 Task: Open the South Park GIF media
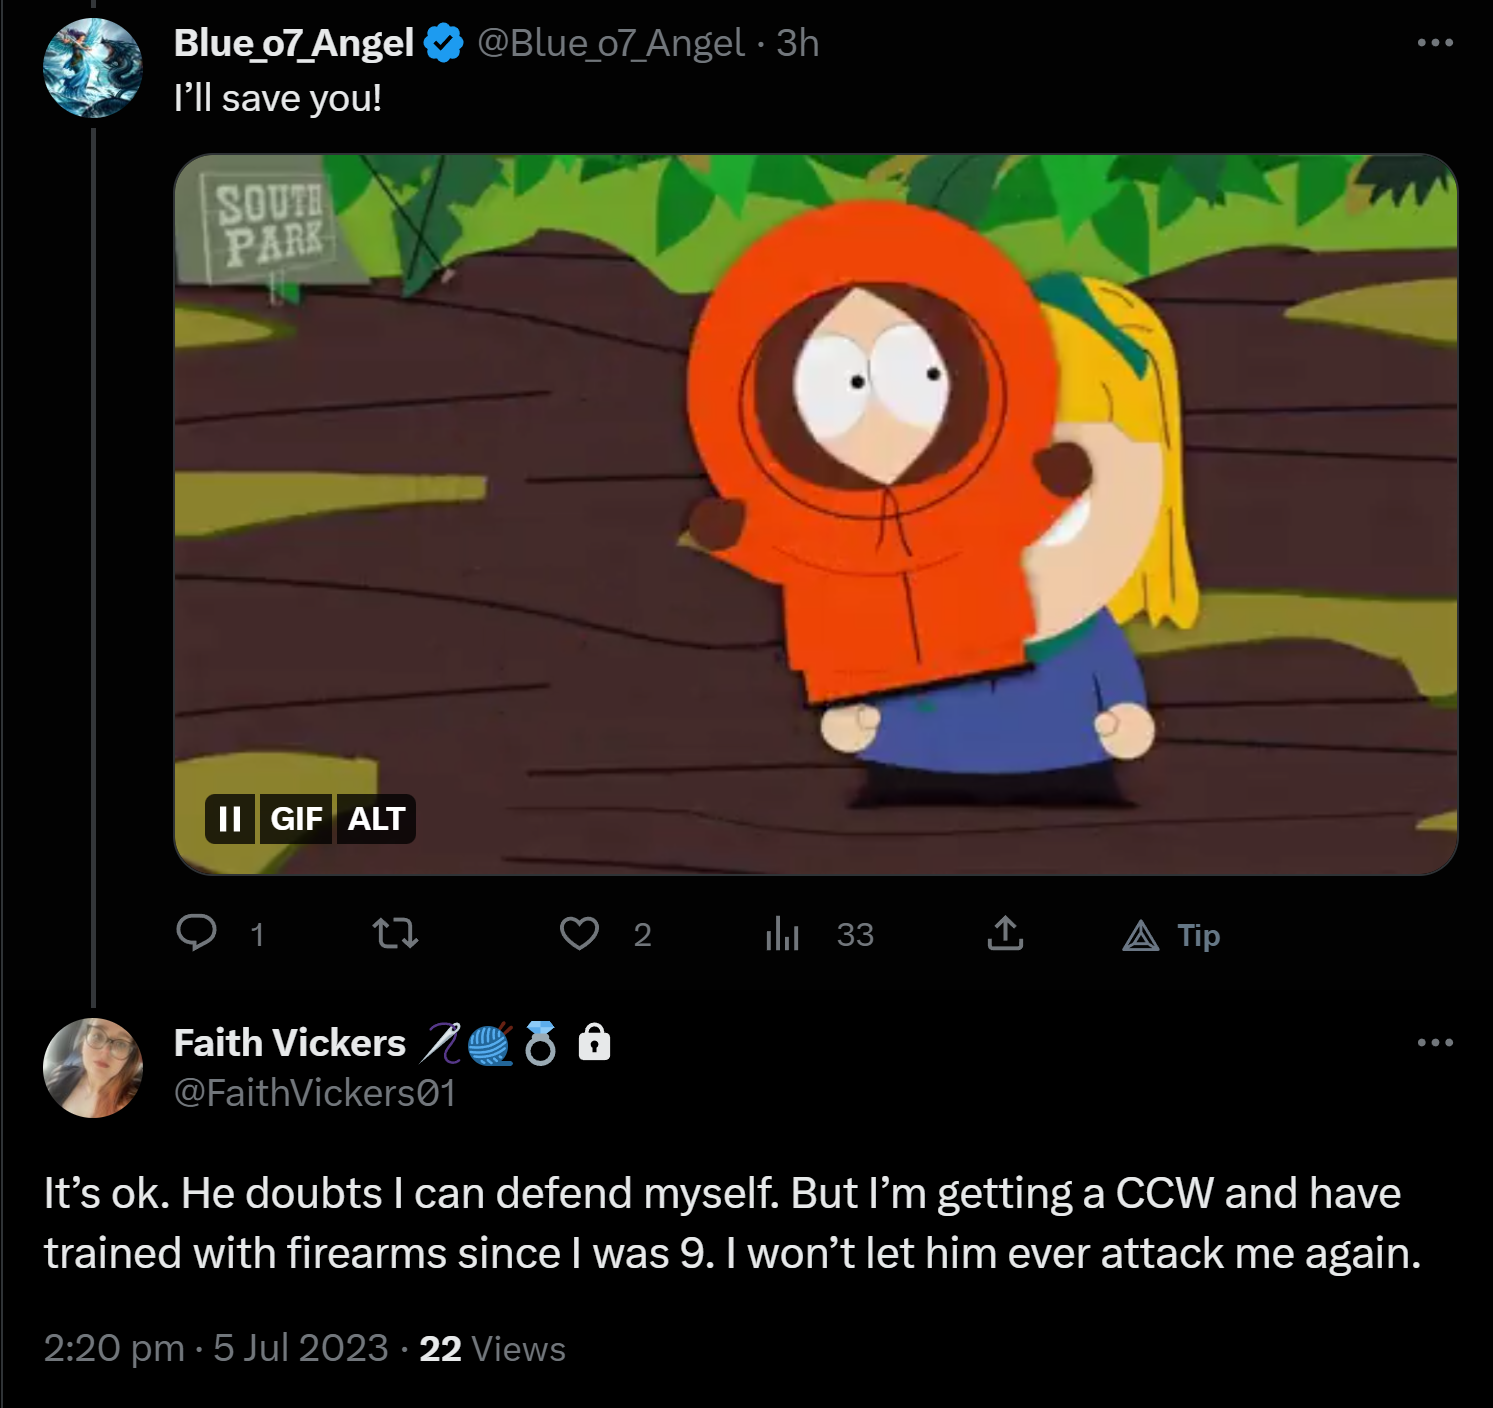tap(816, 514)
